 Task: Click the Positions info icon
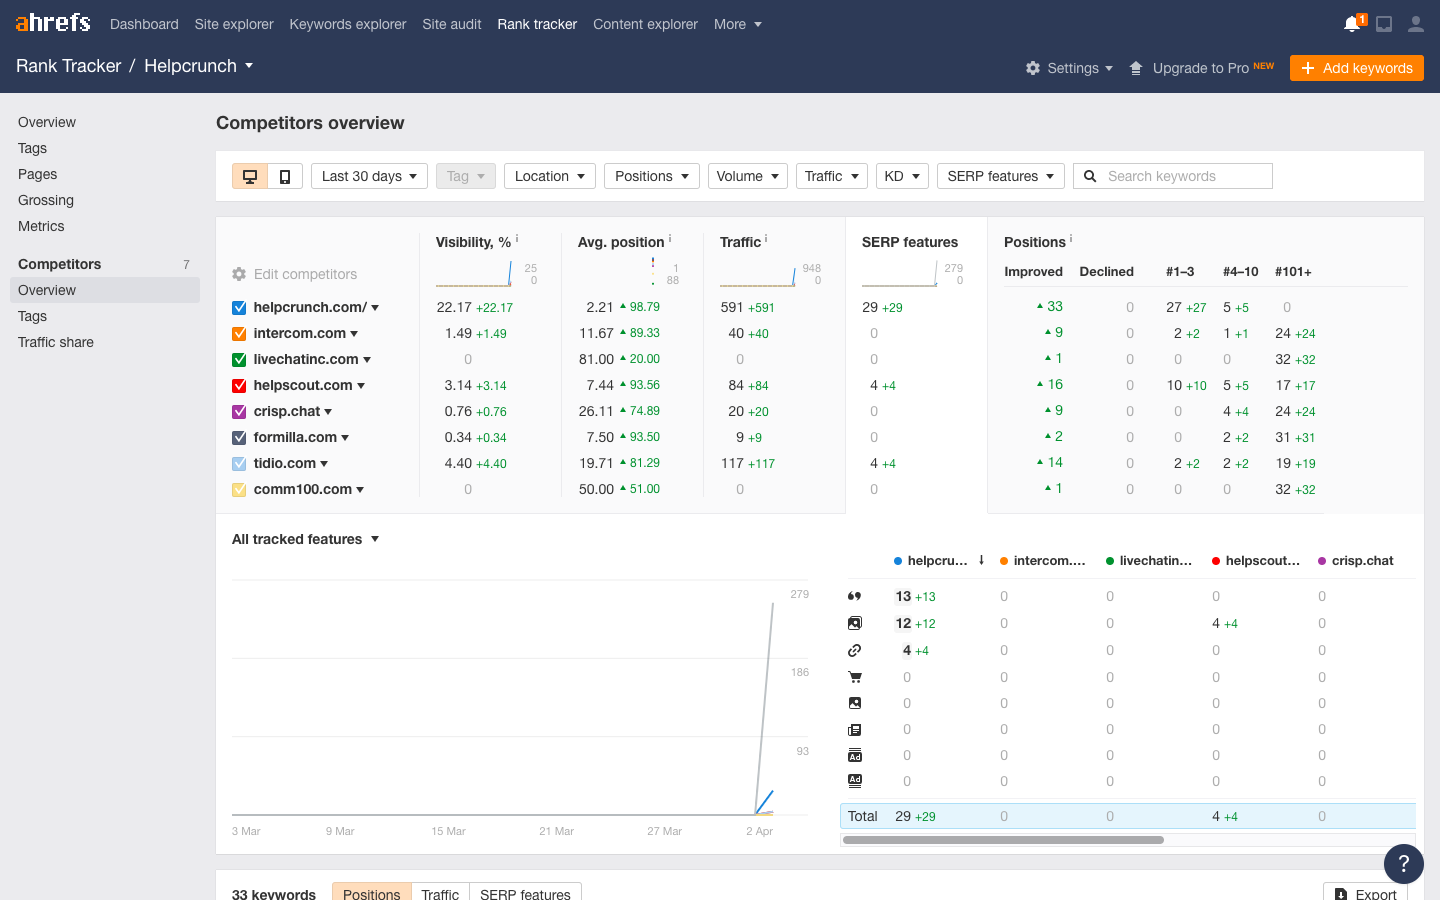1071,239
